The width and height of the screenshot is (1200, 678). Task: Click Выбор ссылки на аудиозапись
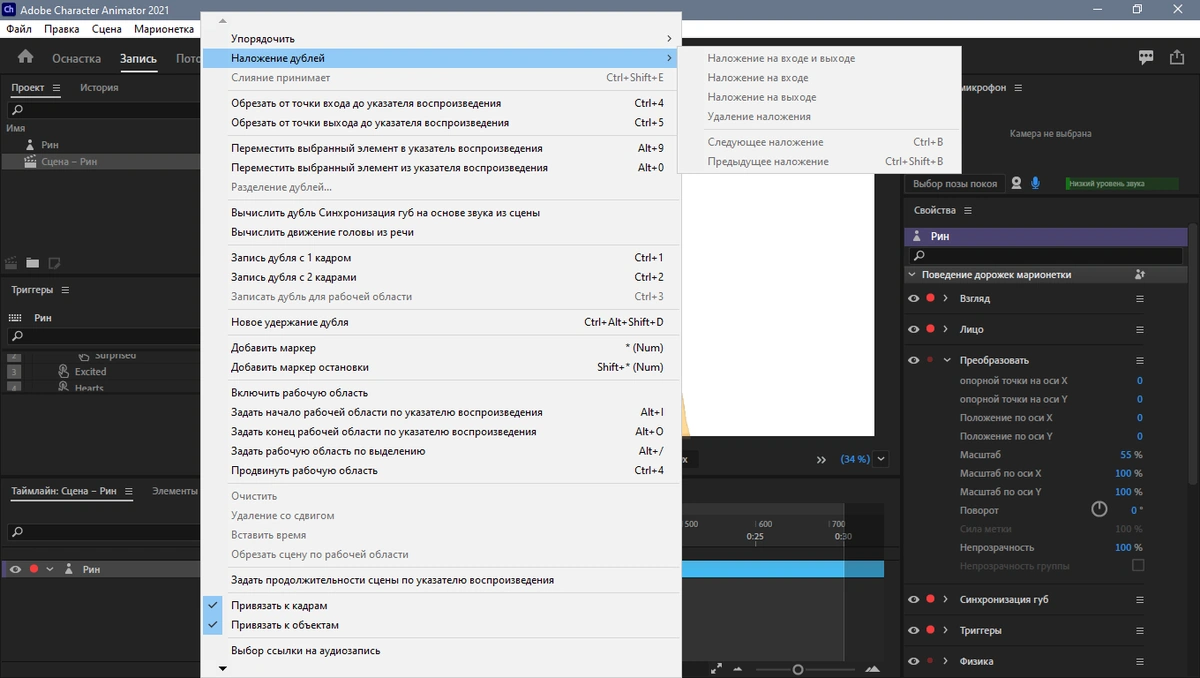click(x=441, y=651)
